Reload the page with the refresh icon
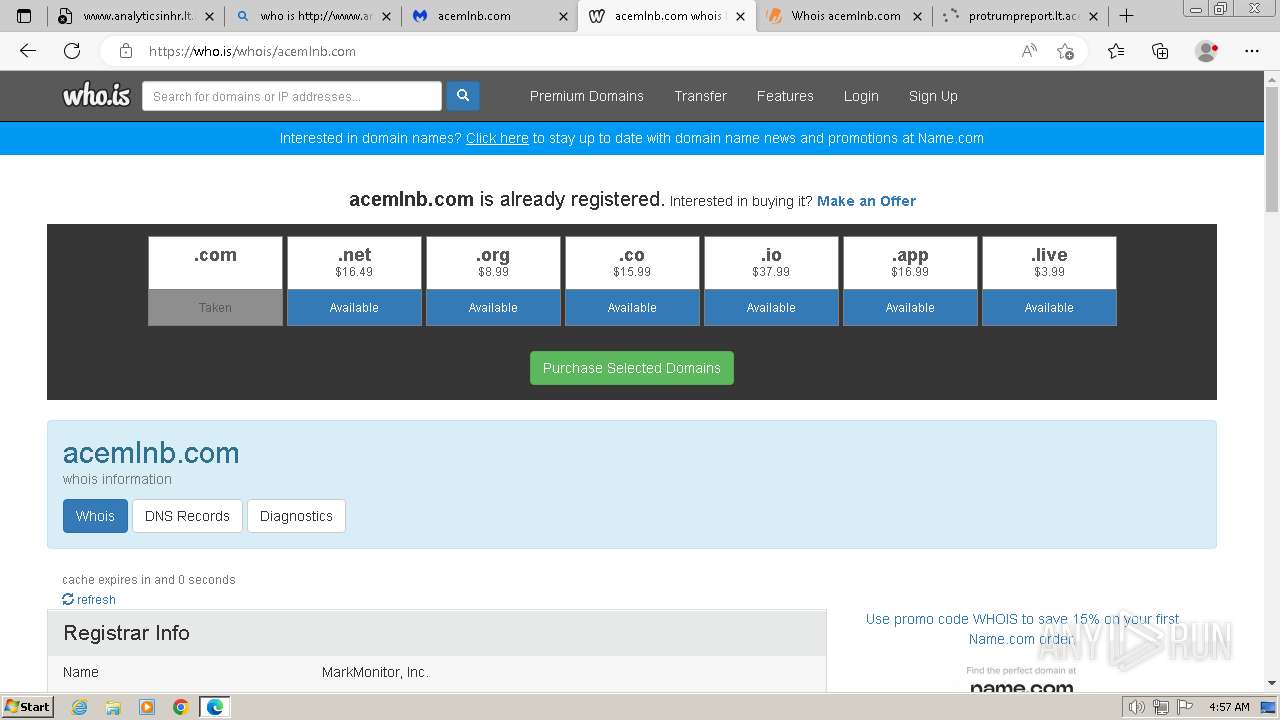Viewport: 1280px width, 720px height. click(72, 51)
